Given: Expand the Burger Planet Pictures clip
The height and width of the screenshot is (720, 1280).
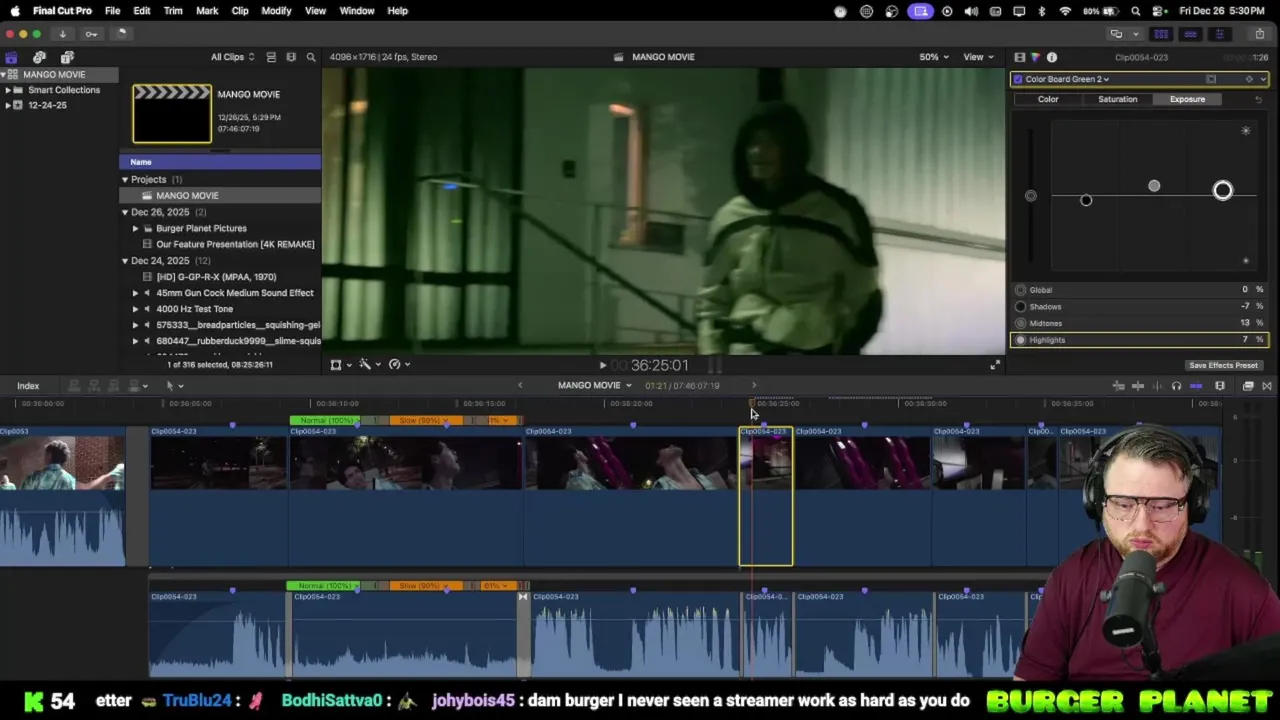Looking at the screenshot, I should point(136,228).
